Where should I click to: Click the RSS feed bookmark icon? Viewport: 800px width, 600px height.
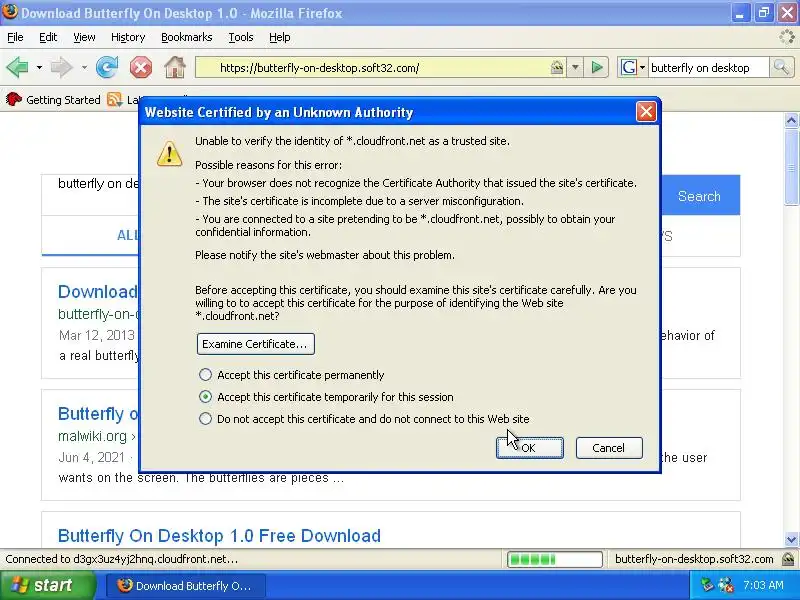coord(115,99)
